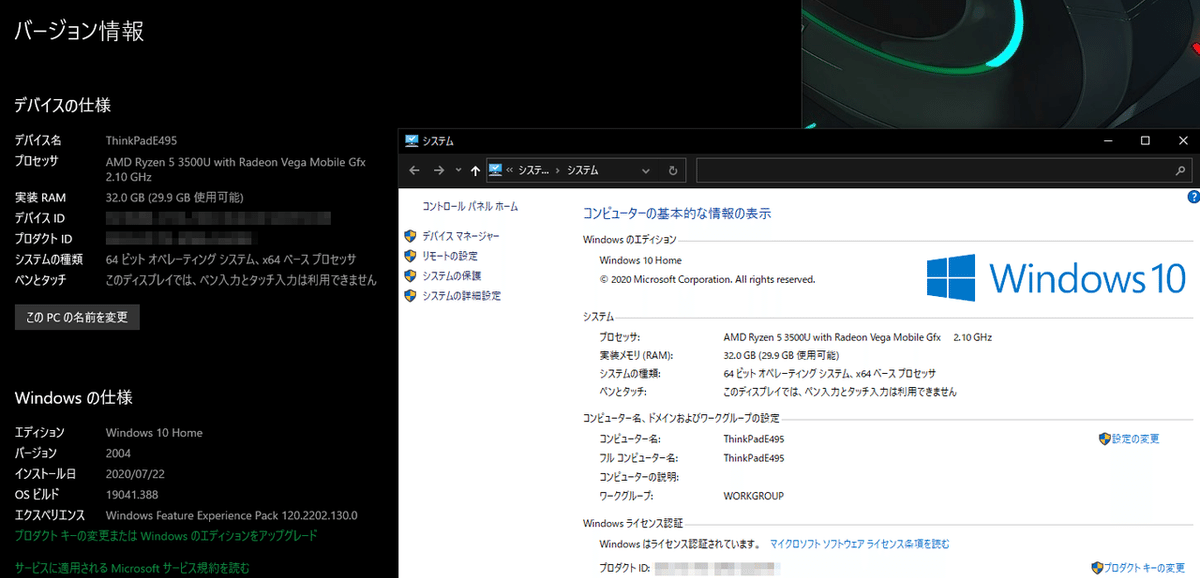The image size is (1200, 578).
Task: Click the forward navigation arrow
Action: point(437,170)
